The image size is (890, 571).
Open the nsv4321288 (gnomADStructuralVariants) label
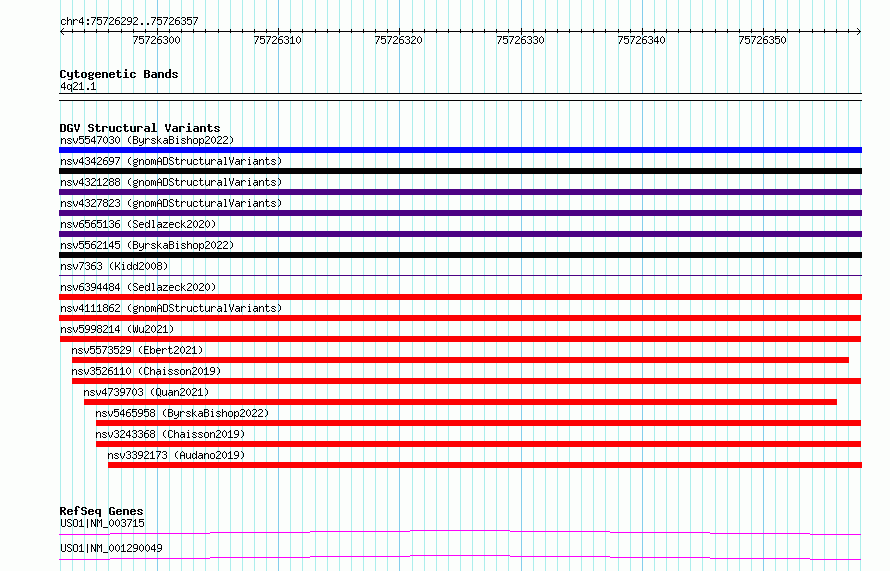click(171, 182)
